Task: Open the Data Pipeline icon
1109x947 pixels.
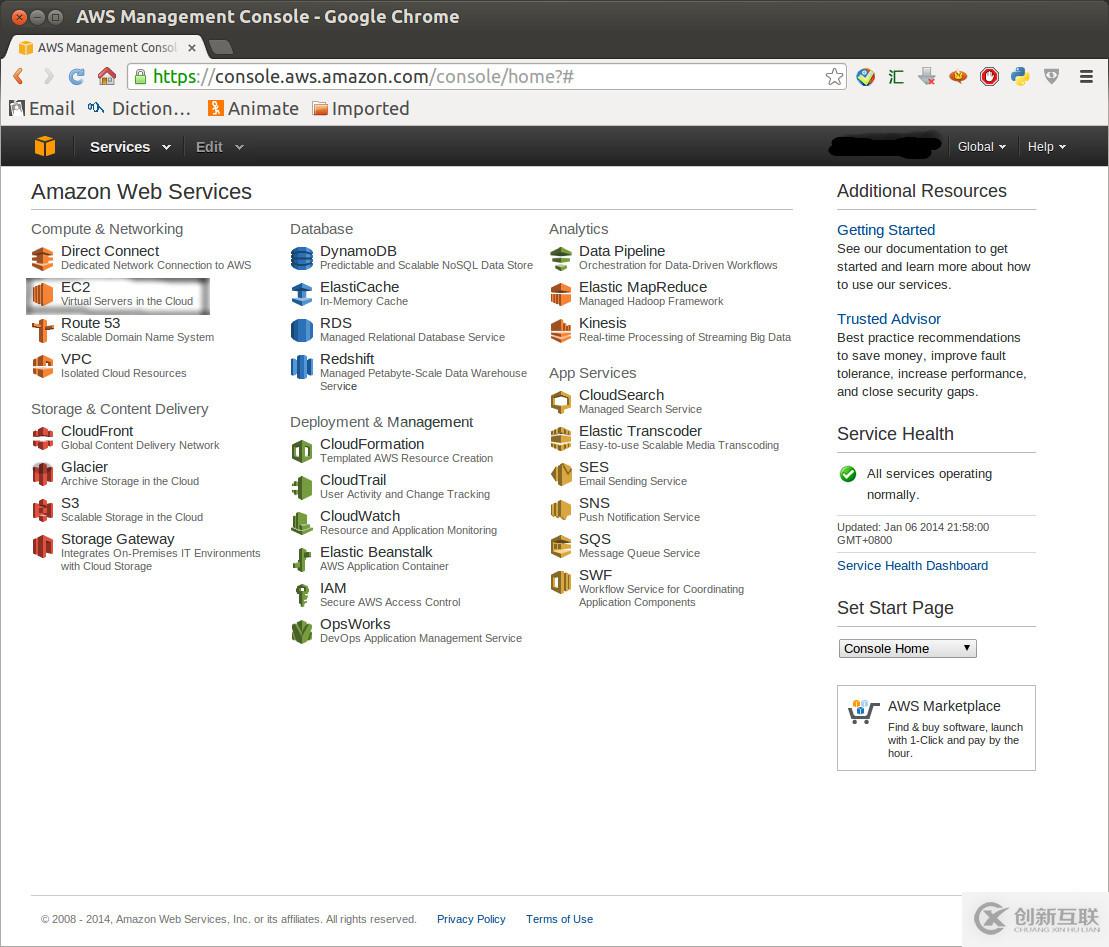Action: (x=561, y=258)
